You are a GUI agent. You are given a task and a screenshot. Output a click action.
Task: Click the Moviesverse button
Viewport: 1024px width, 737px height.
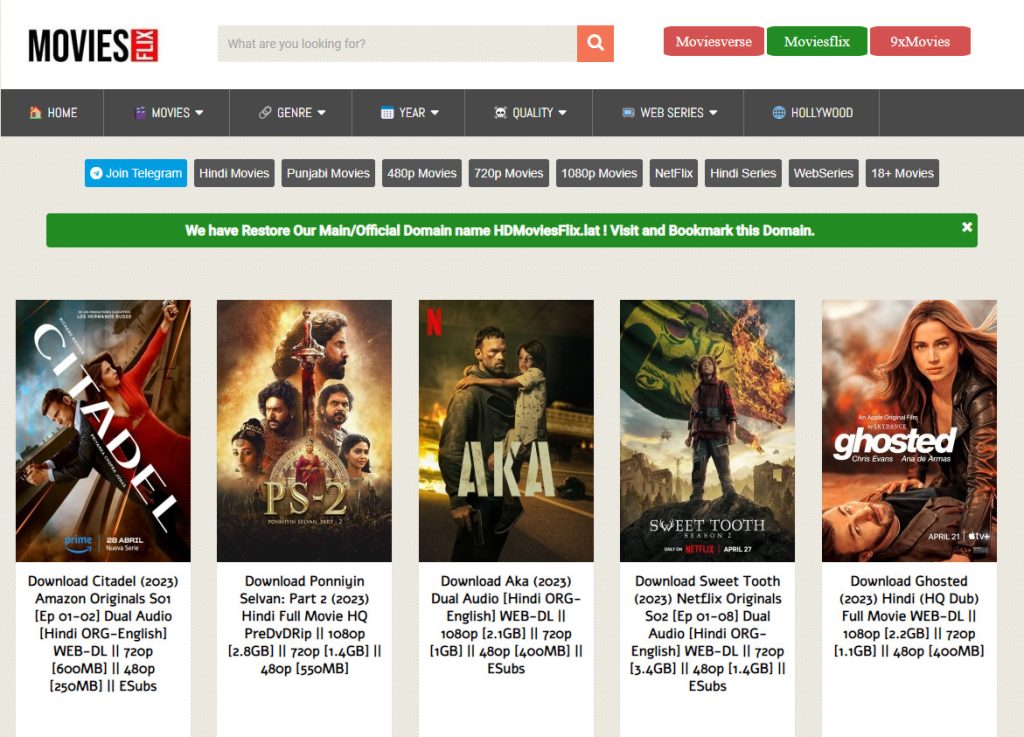click(x=713, y=41)
